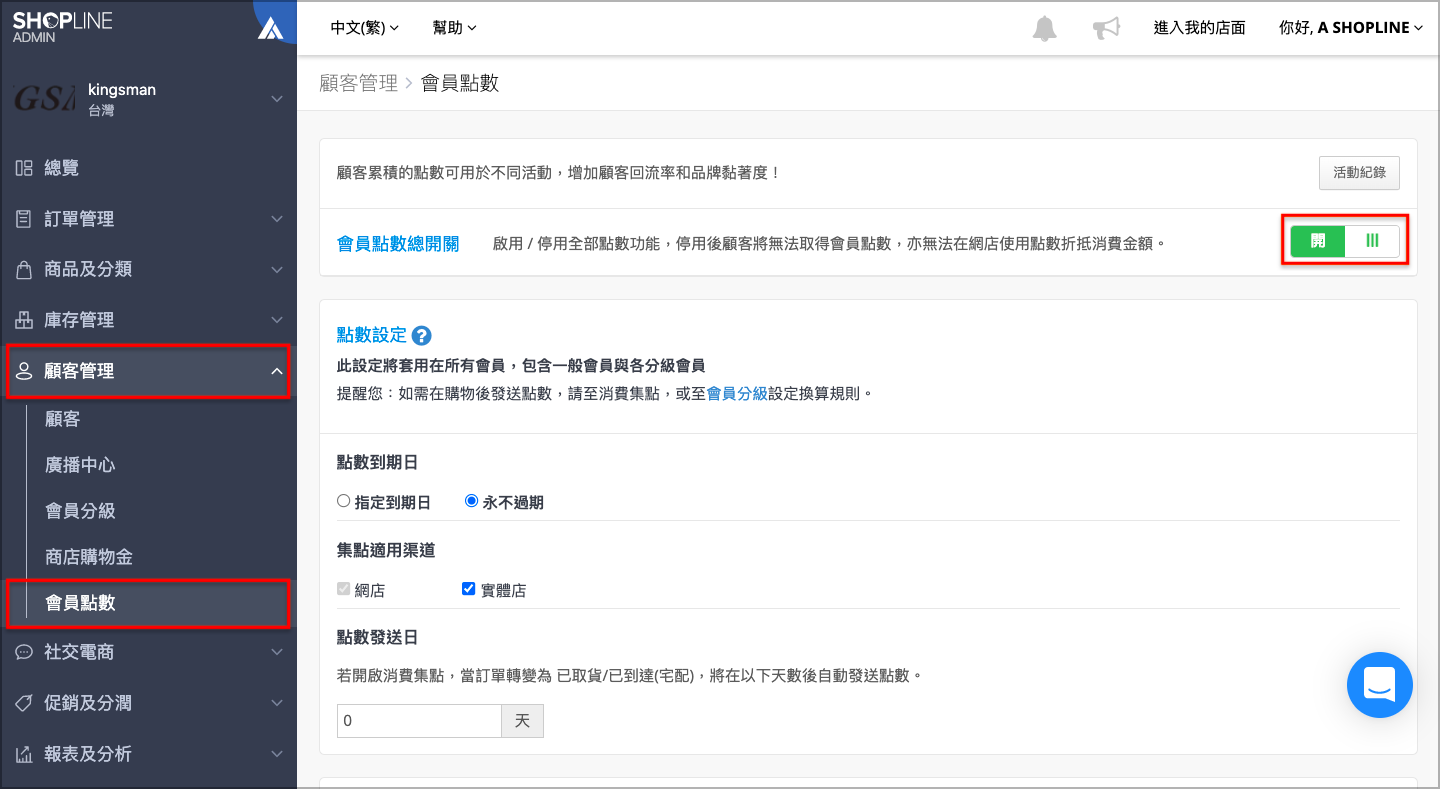
Task: Open the 幫助 help dropdown
Action: pyautogui.click(x=455, y=28)
